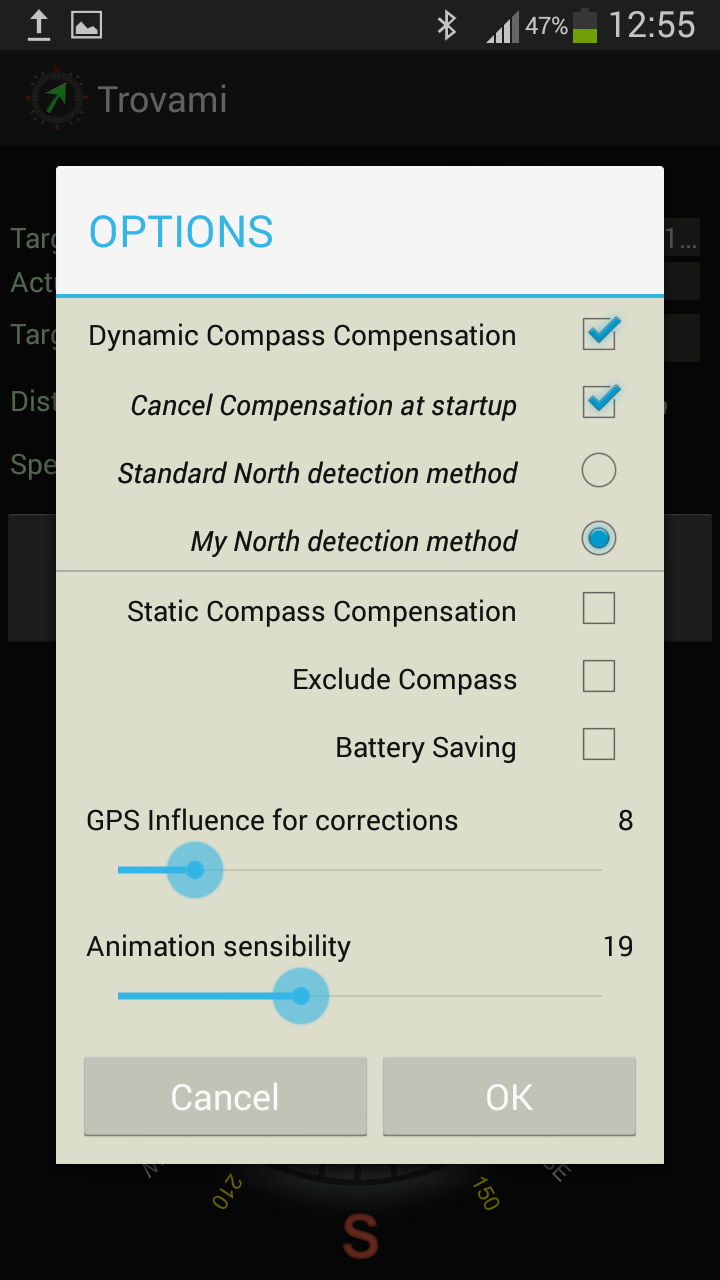Screen dimensions: 720x1280
Task: Tap the upload arrow status icon
Action: 38,25
